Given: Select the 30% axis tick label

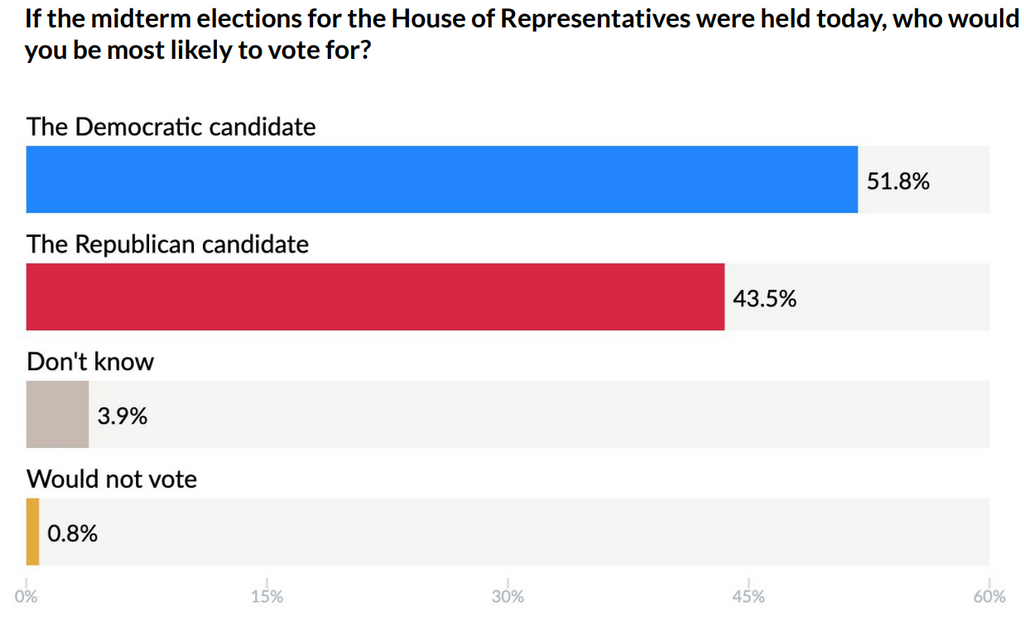Looking at the screenshot, I should point(508,597).
